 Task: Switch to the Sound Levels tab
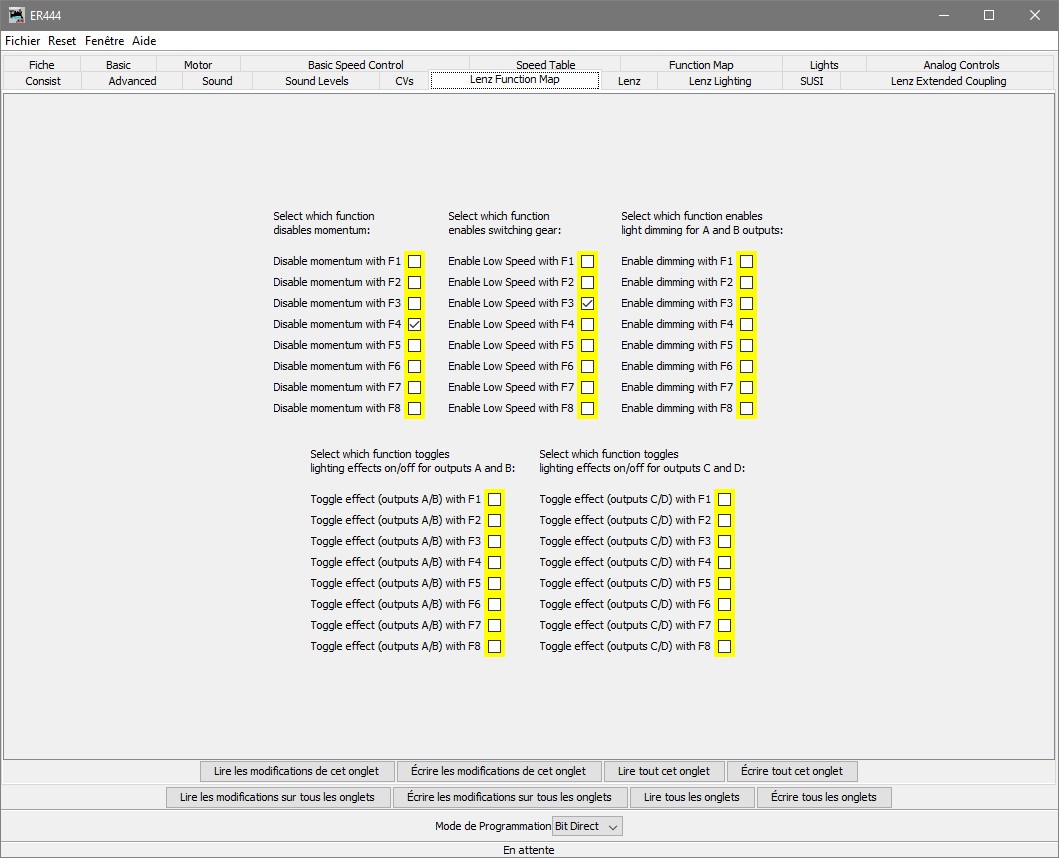(x=316, y=81)
